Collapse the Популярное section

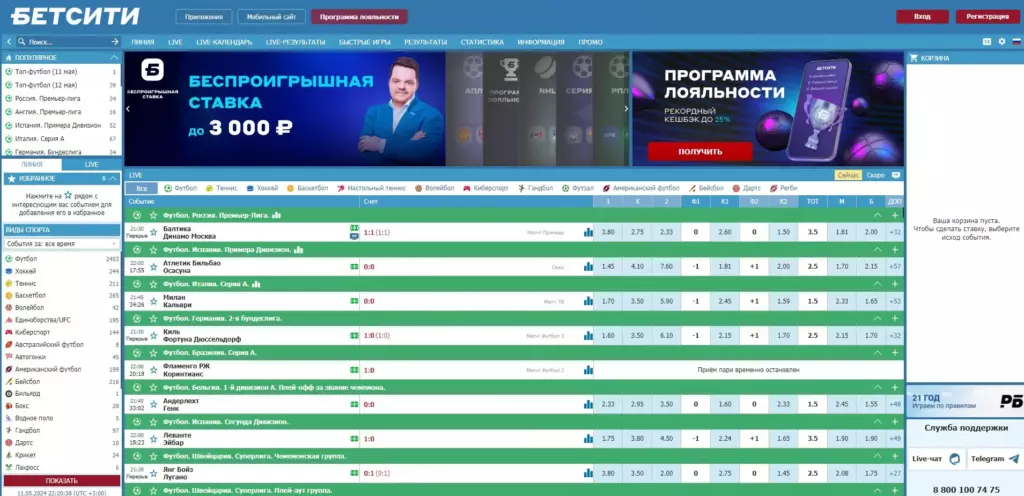(x=116, y=57)
